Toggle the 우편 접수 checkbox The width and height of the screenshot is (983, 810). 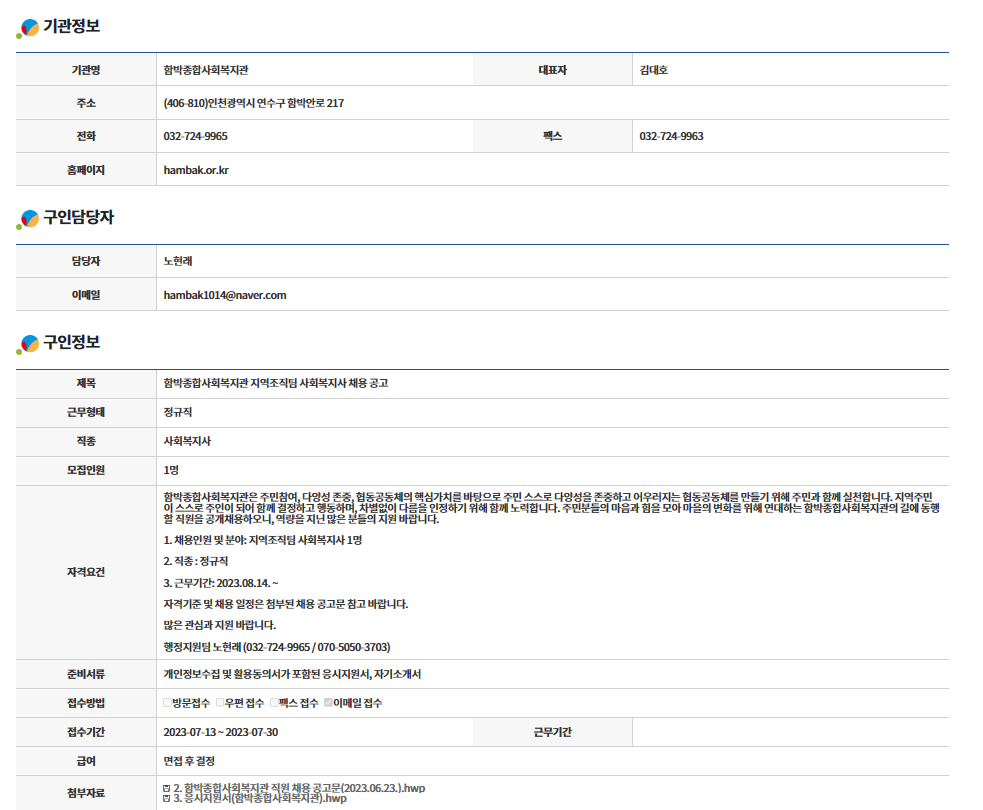coord(221,703)
